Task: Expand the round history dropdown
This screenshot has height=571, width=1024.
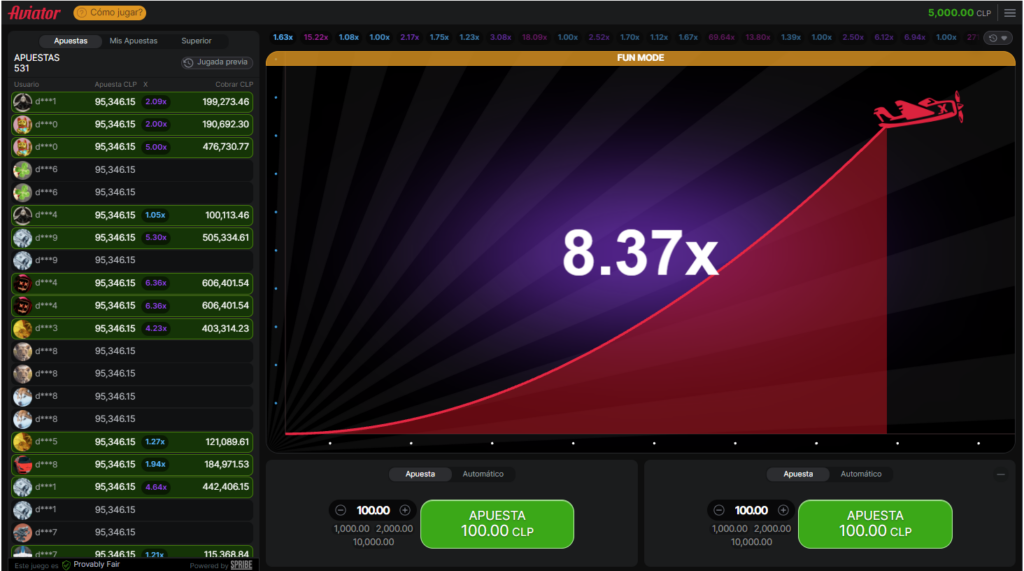Action: tap(997, 38)
